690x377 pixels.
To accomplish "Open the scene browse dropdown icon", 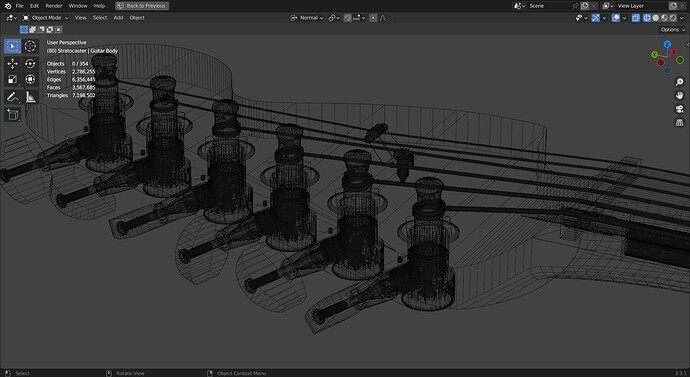I will [x=520, y=6].
